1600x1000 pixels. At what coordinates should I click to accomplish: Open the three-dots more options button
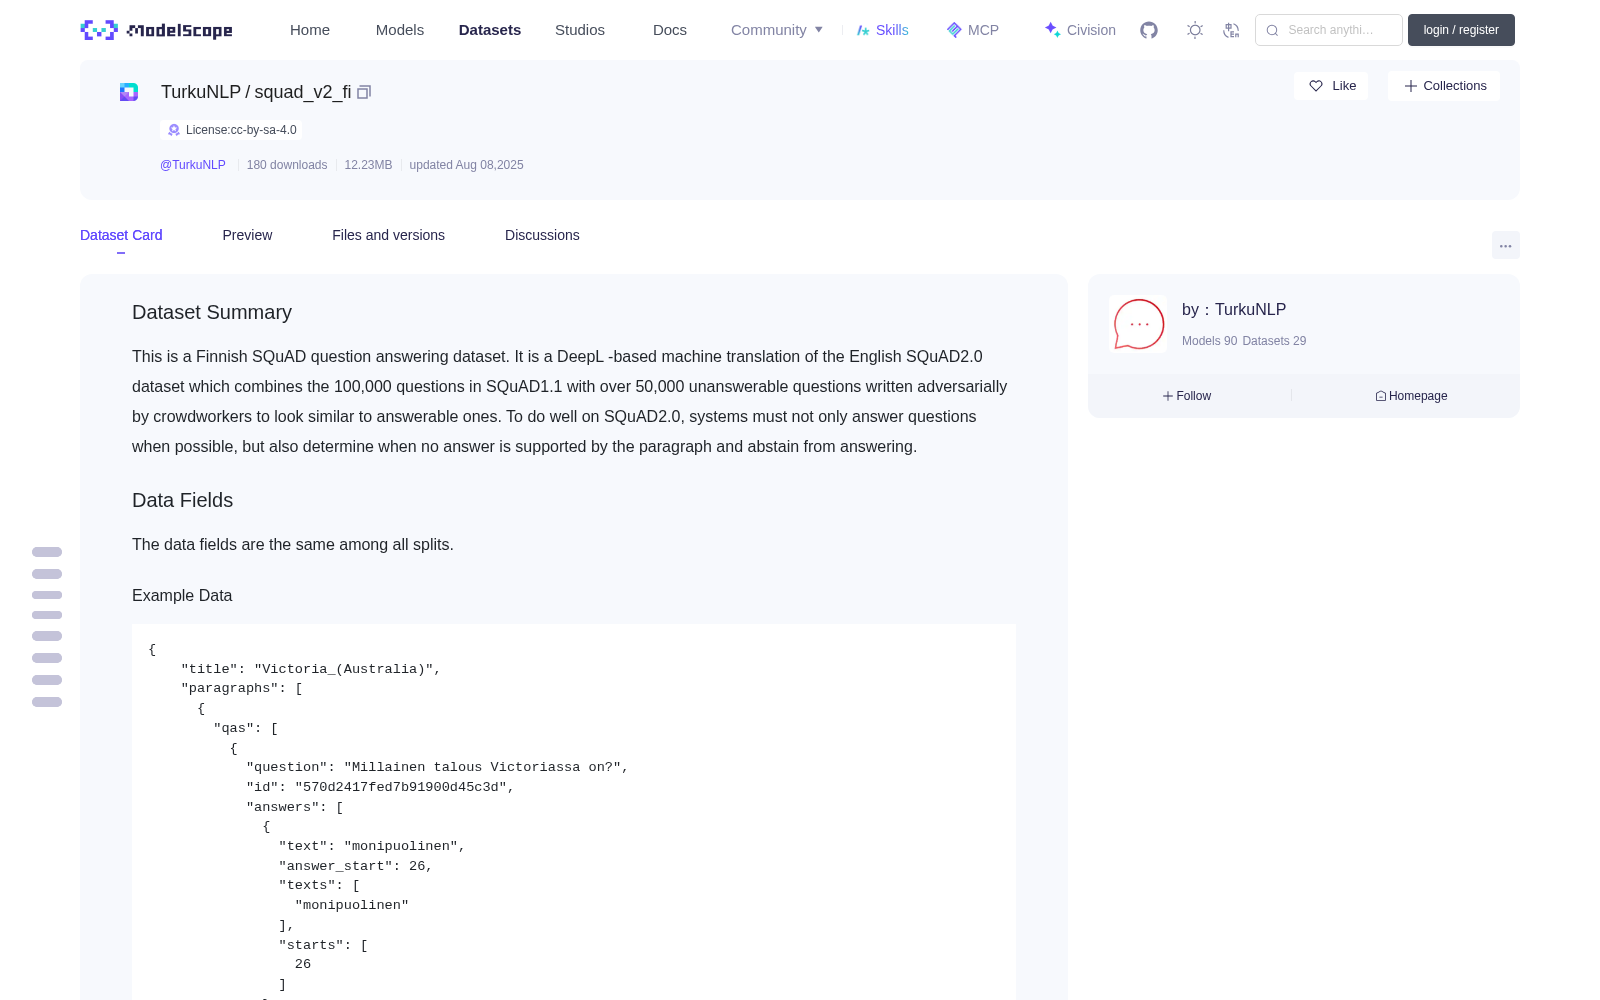click(1505, 245)
